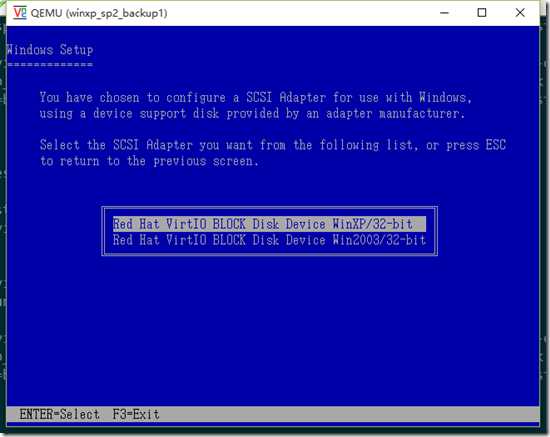This screenshot has width=550, height=437.
Task: Click the "You have chosen to configure" paragraph
Action: [256, 105]
